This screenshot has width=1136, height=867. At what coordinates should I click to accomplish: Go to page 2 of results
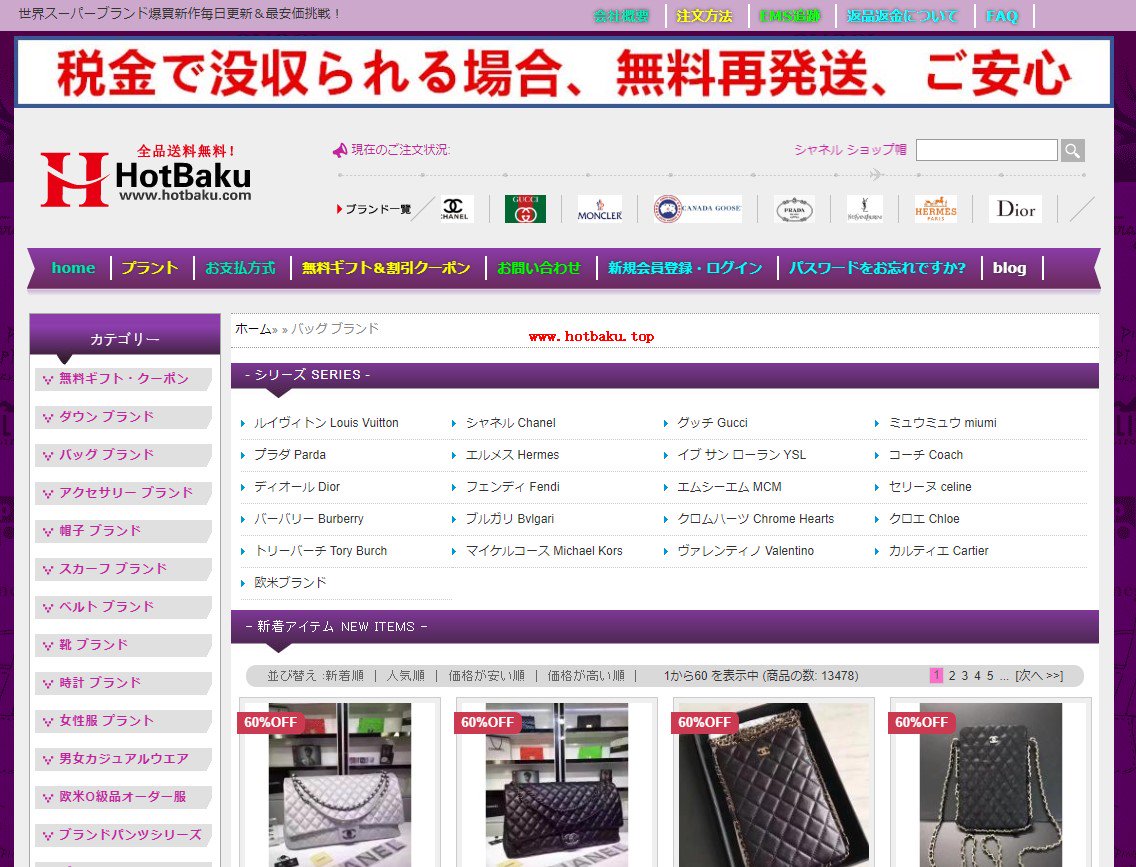tap(952, 676)
